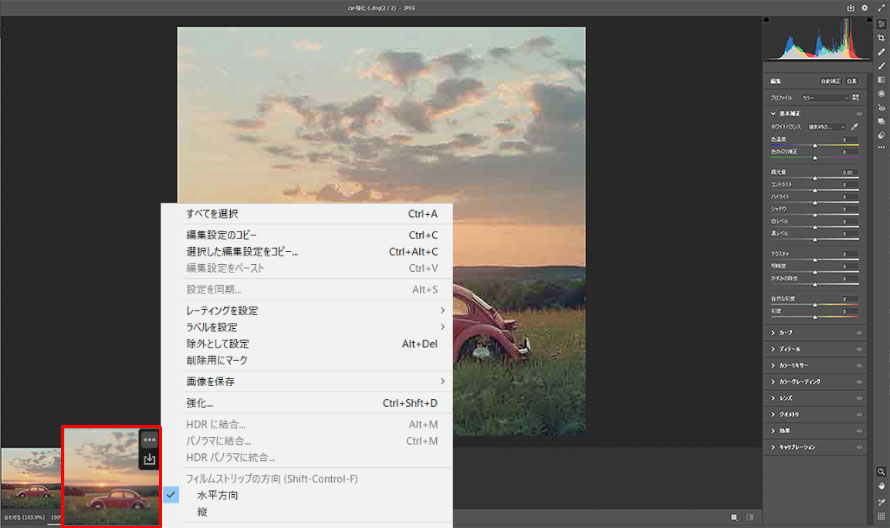The height and width of the screenshot is (528, 890).
Task: Click the save icon on the filmstrip thumbnail
Action: [x=149, y=459]
